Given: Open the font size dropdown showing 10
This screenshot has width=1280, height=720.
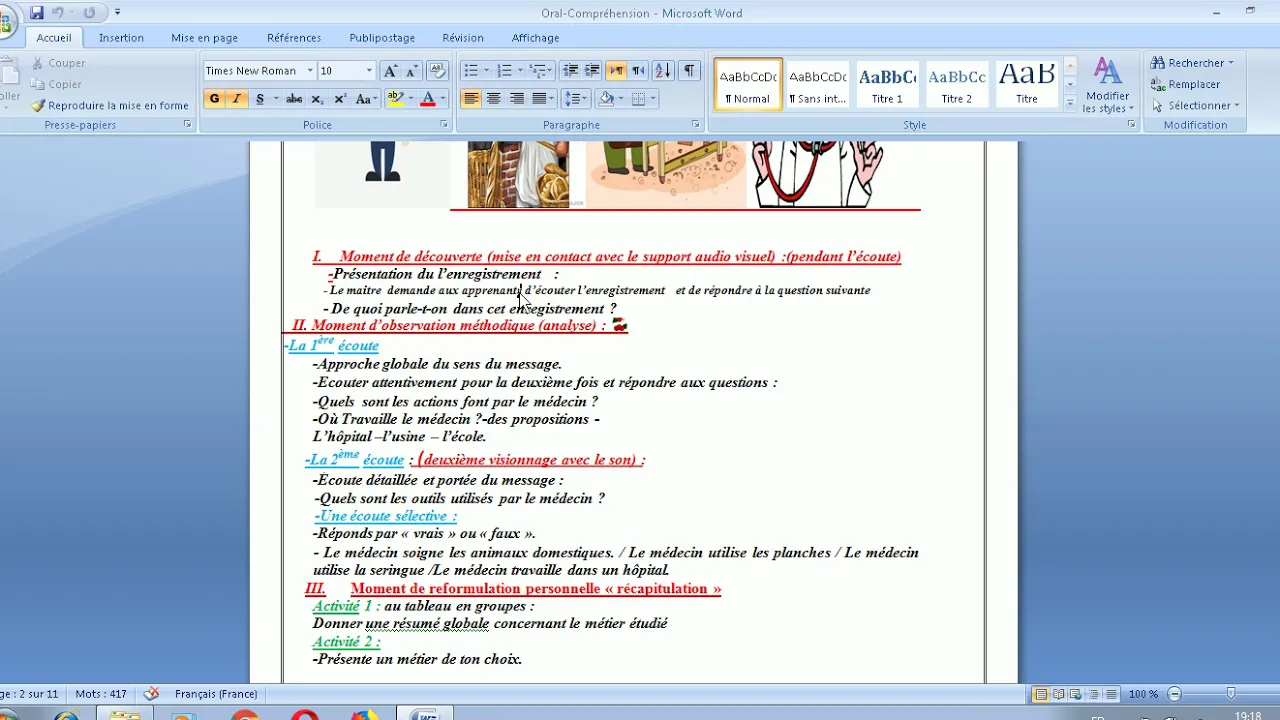Looking at the screenshot, I should tap(369, 71).
